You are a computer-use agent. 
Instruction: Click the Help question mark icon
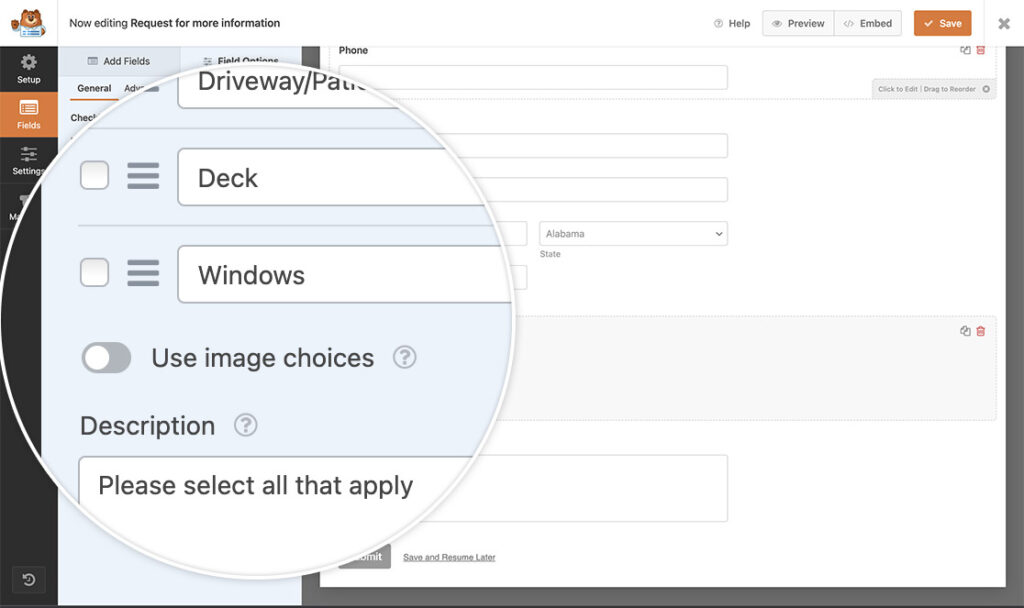(717, 23)
